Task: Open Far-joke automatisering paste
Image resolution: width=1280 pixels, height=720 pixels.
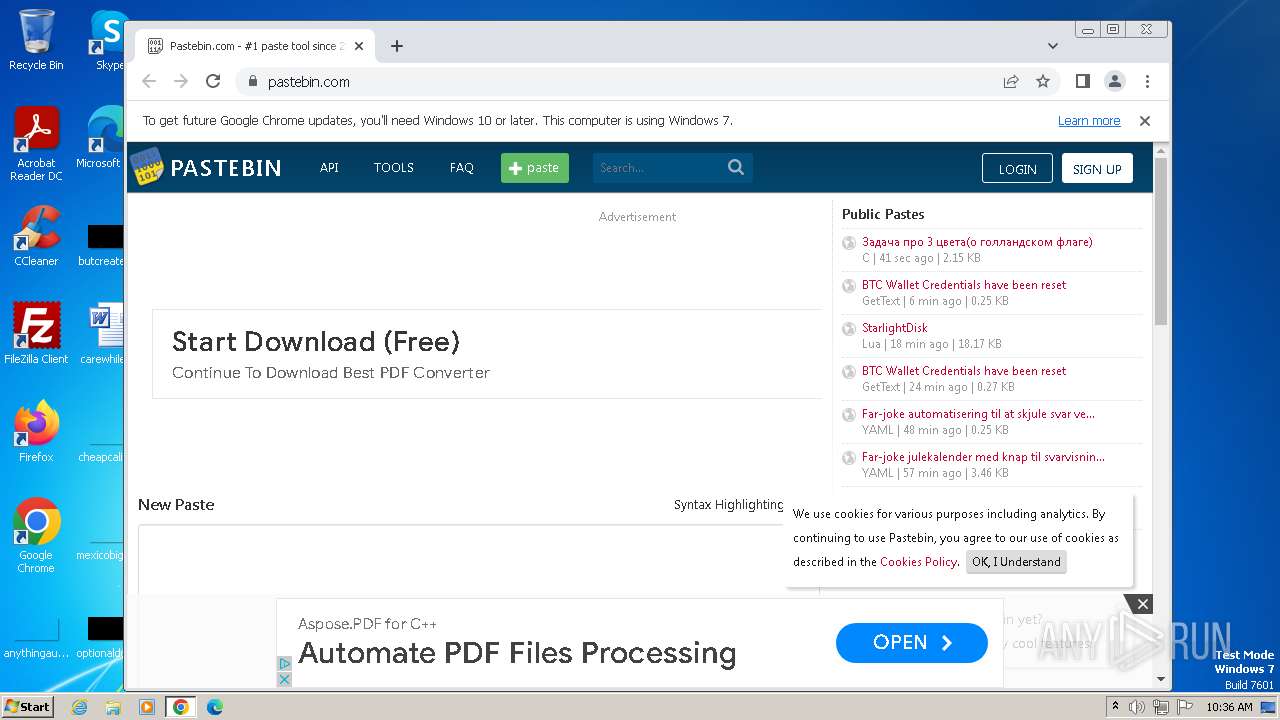Action: (x=978, y=414)
